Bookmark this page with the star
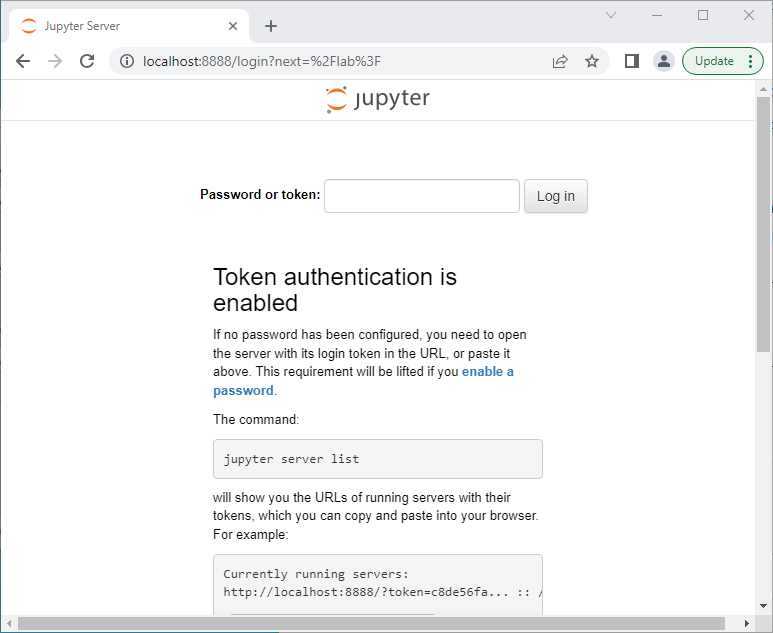773x633 pixels. (x=592, y=61)
